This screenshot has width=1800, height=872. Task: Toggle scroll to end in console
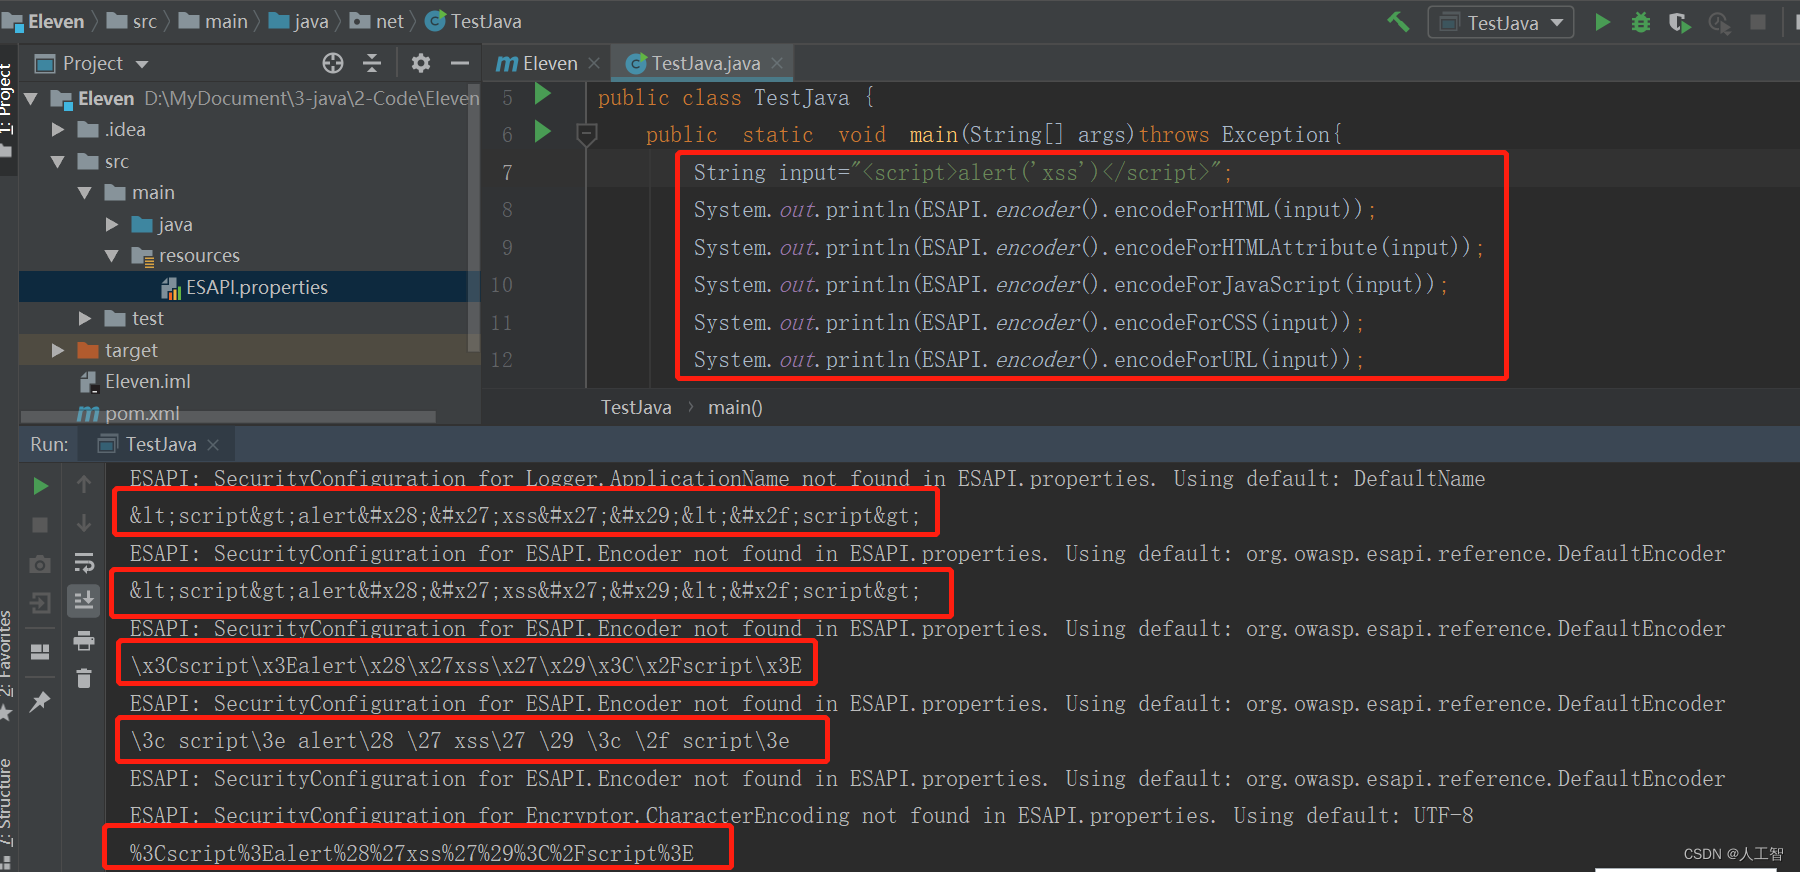[84, 600]
